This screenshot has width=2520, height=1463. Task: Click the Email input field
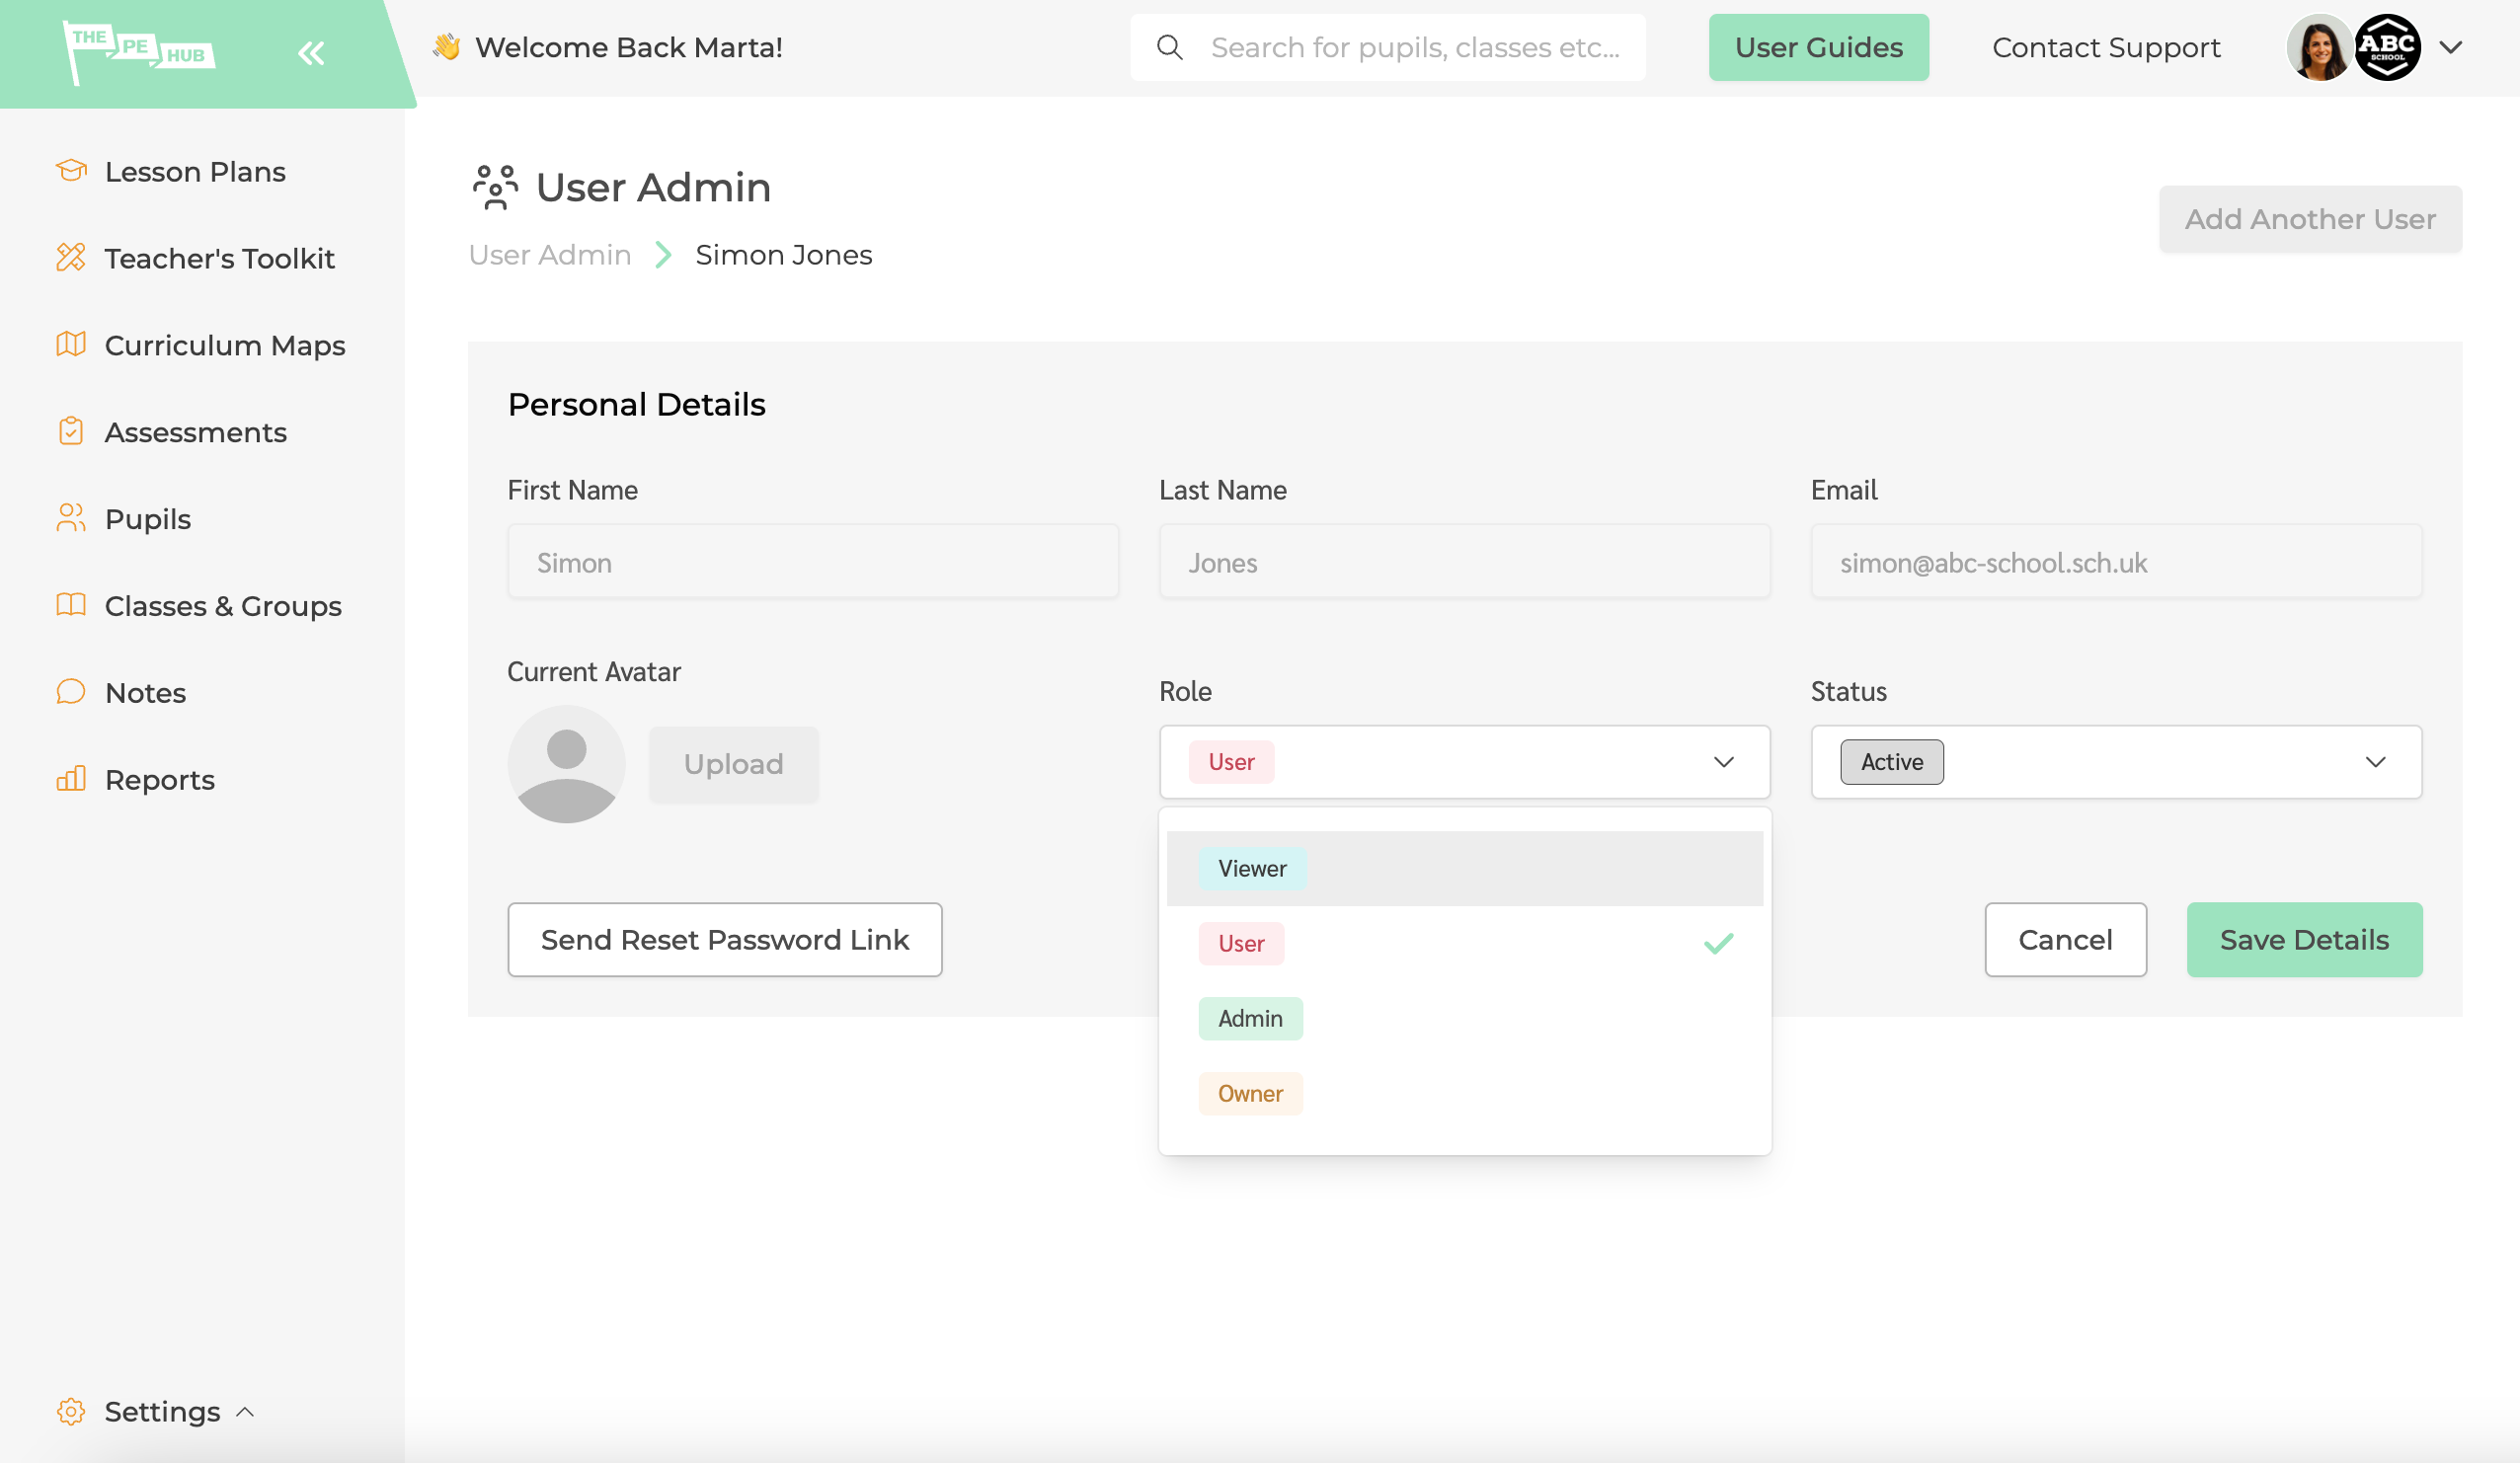[x=2115, y=562]
